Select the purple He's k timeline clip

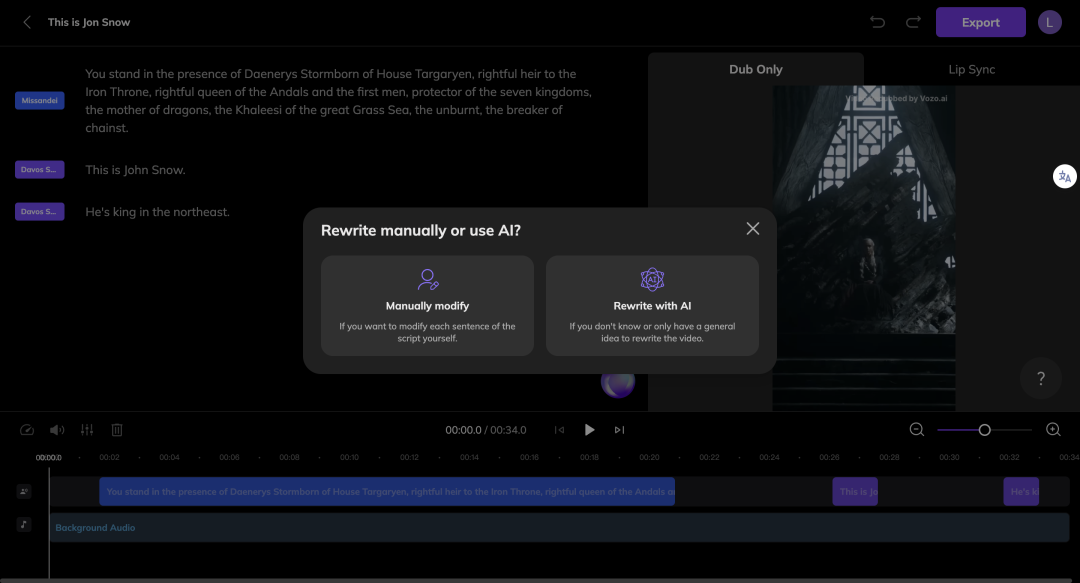pos(1021,491)
